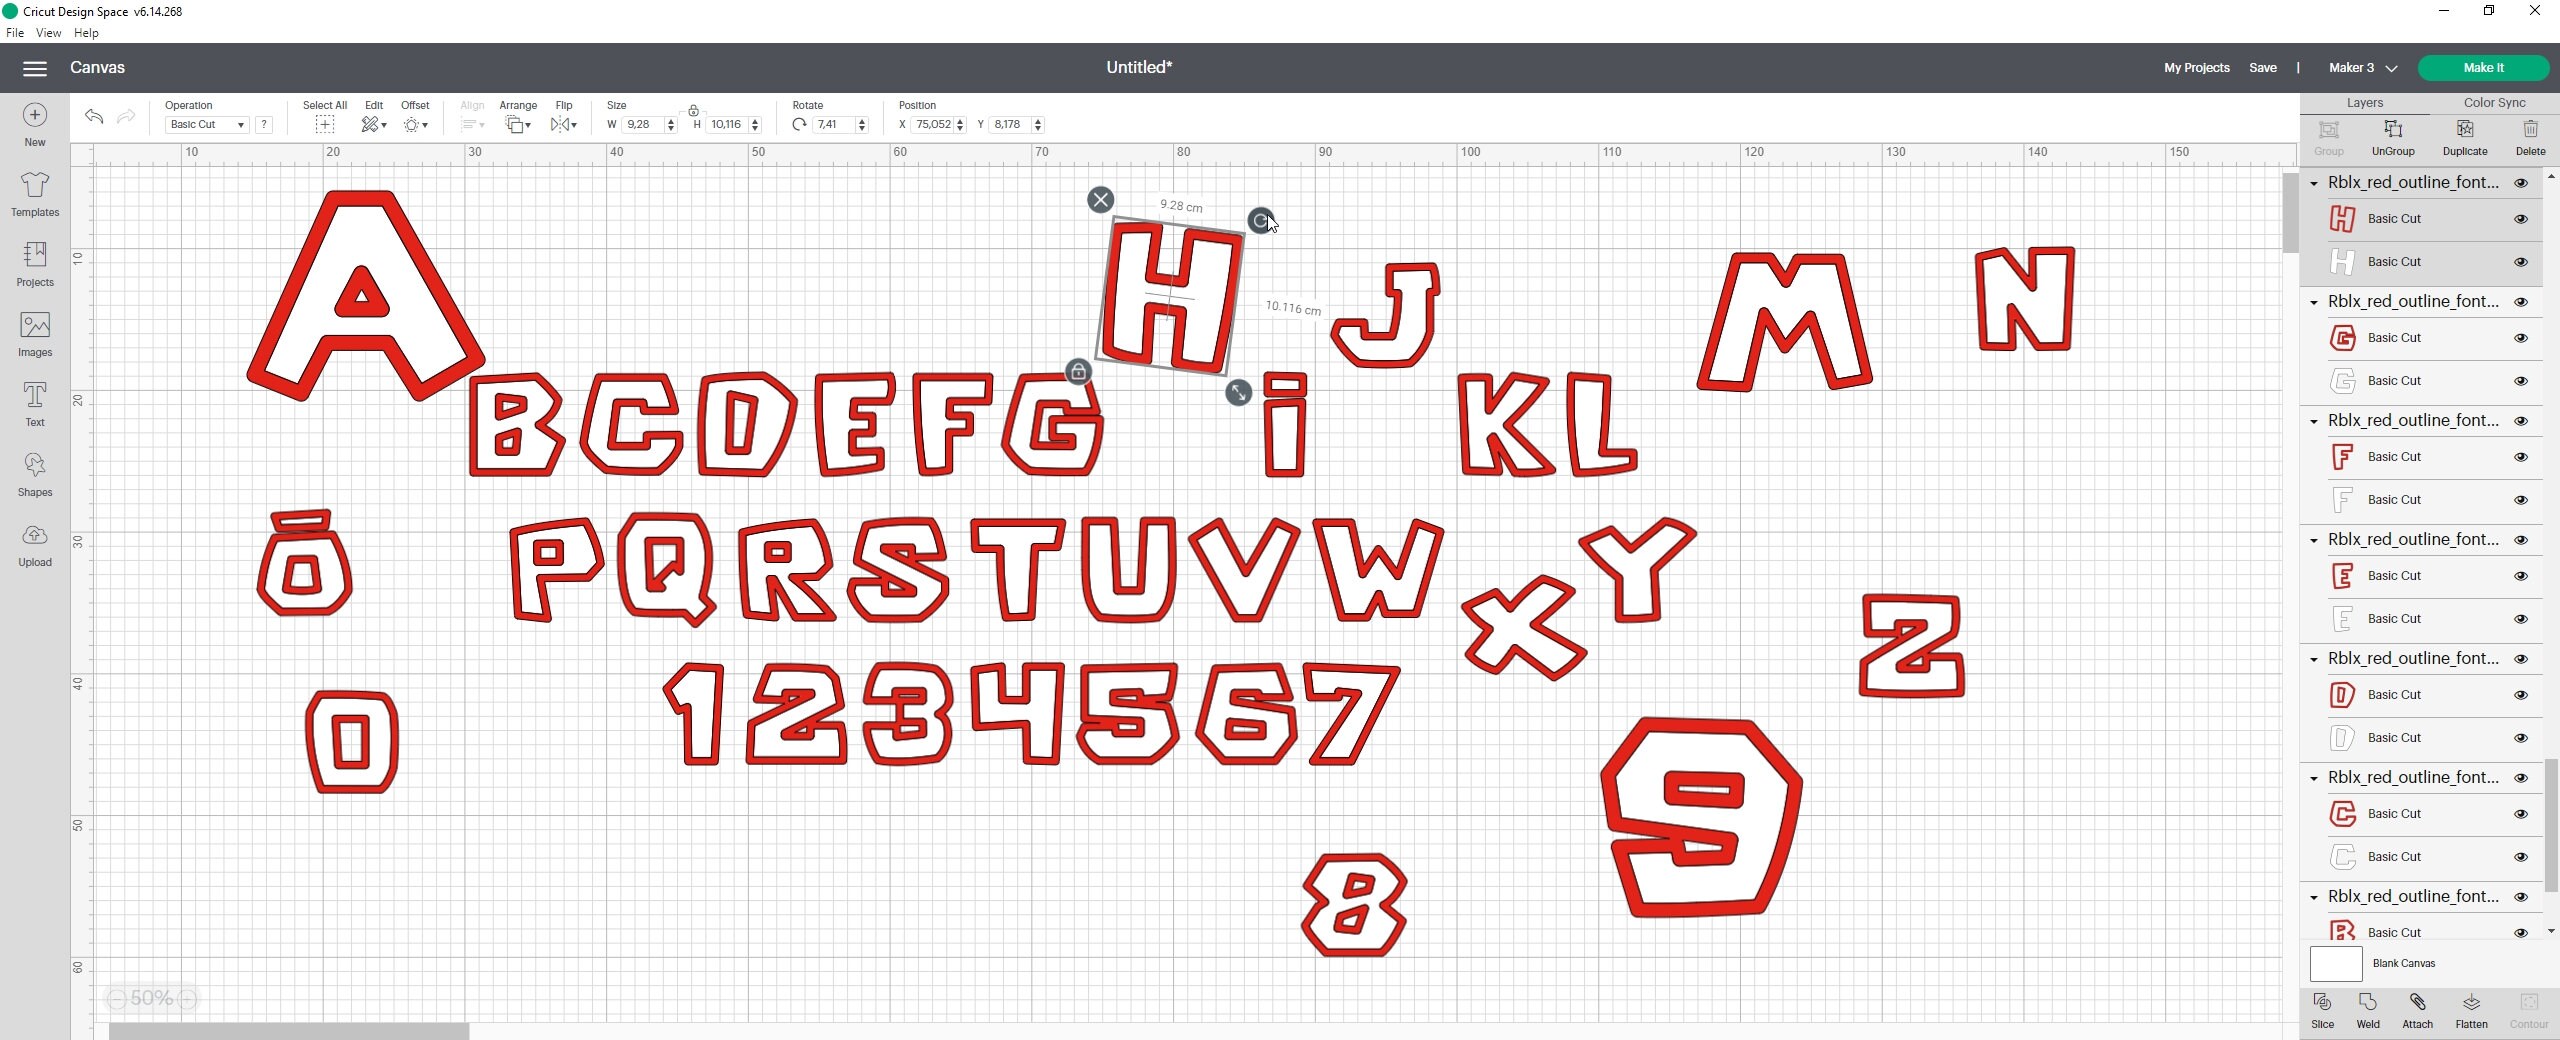Screen dimensions: 2560x1040
Task: Open the Operation dropdown
Action: point(206,124)
